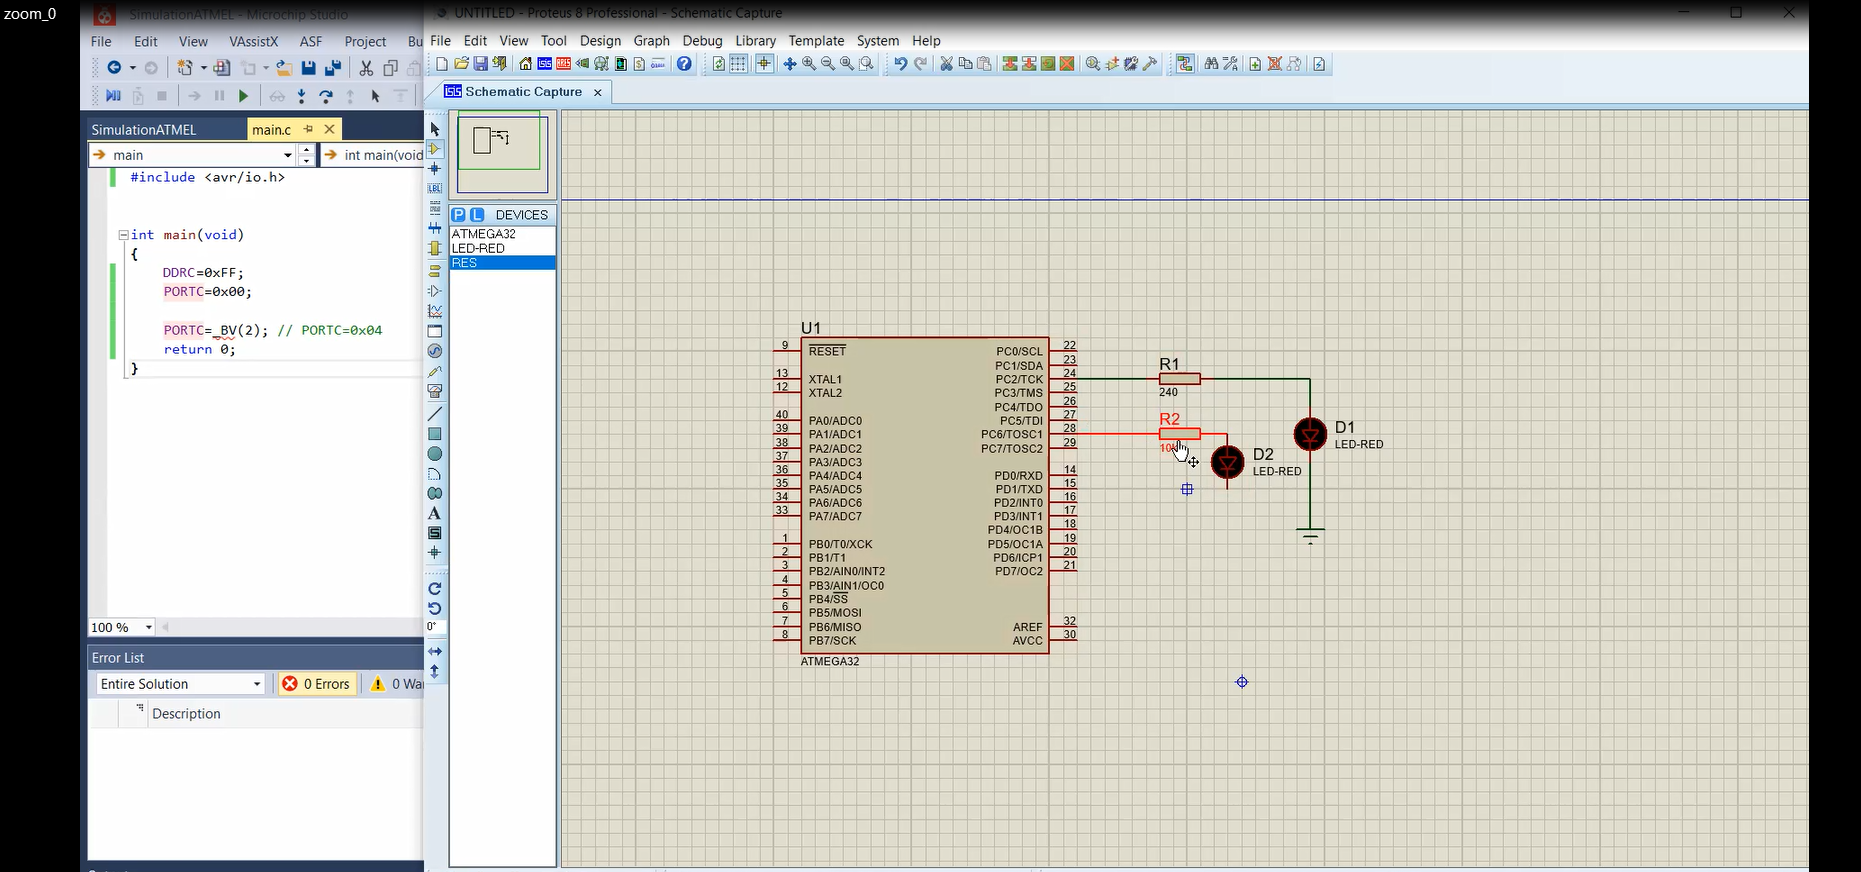Select the Component Mode tool in Proteus
1861x872 pixels.
coord(435,149)
